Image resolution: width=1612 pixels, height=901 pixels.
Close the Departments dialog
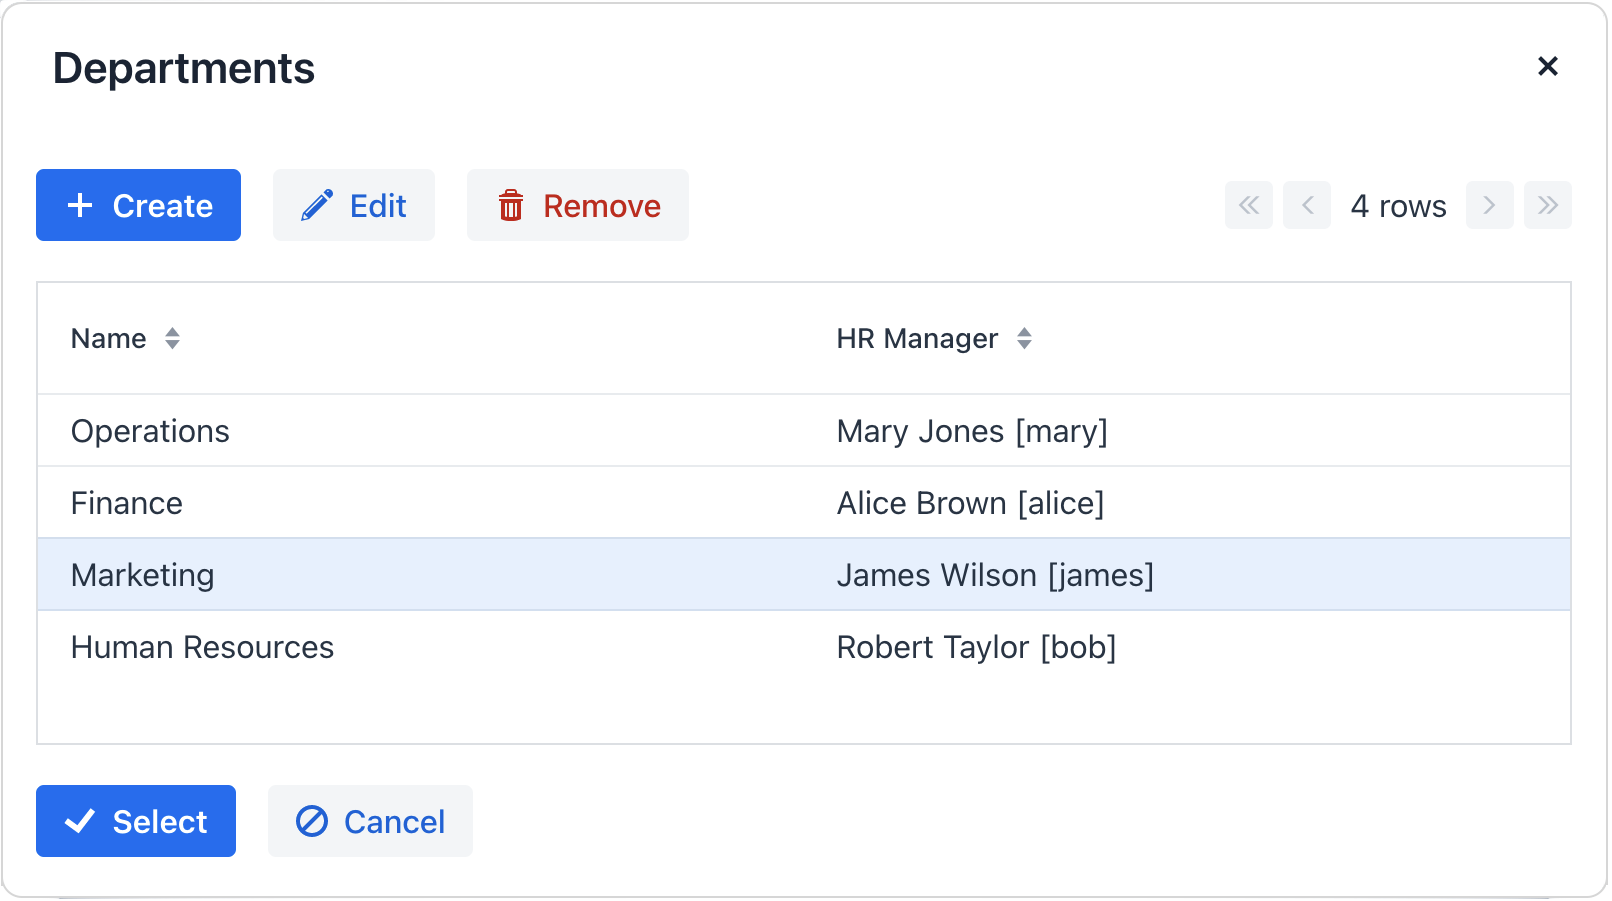[x=1547, y=66]
